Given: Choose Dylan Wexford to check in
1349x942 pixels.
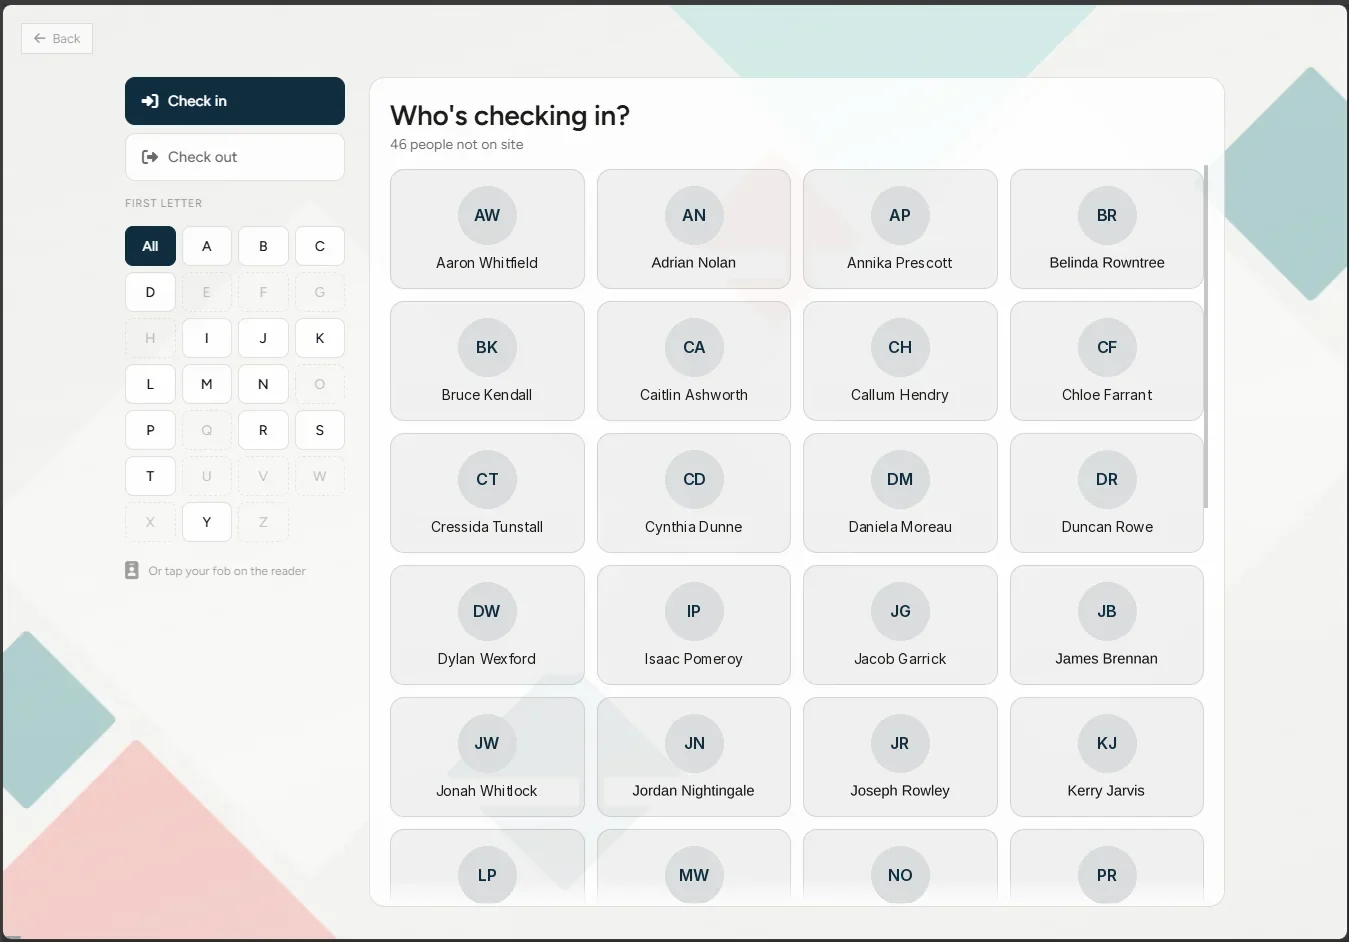Looking at the screenshot, I should click(x=487, y=625).
